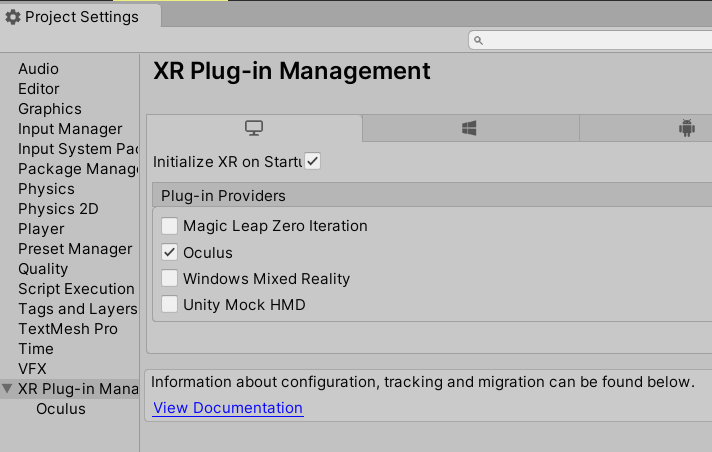Select the Project Settings window tab
The image size is (712, 452).
(80, 17)
